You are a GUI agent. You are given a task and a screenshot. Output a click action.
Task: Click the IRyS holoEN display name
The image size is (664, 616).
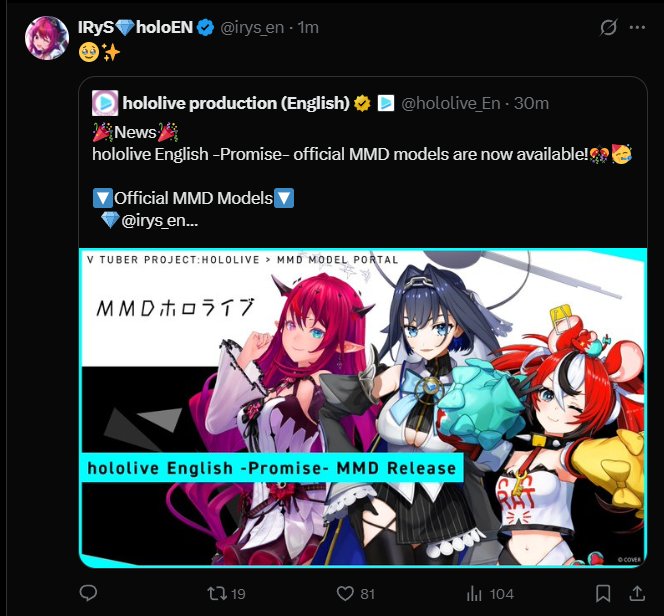pyautogui.click(x=136, y=28)
